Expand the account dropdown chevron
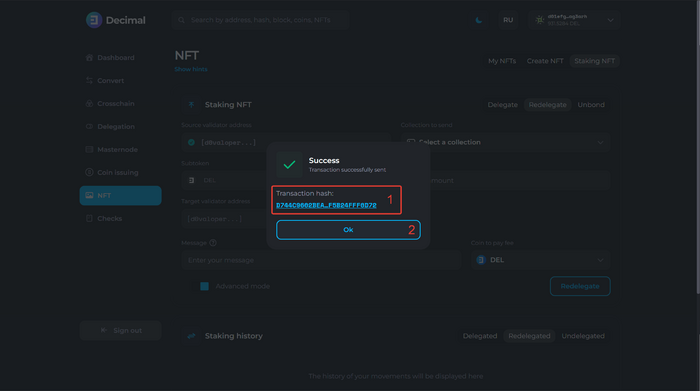This screenshot has height=391, width=700. click(610, 20)
